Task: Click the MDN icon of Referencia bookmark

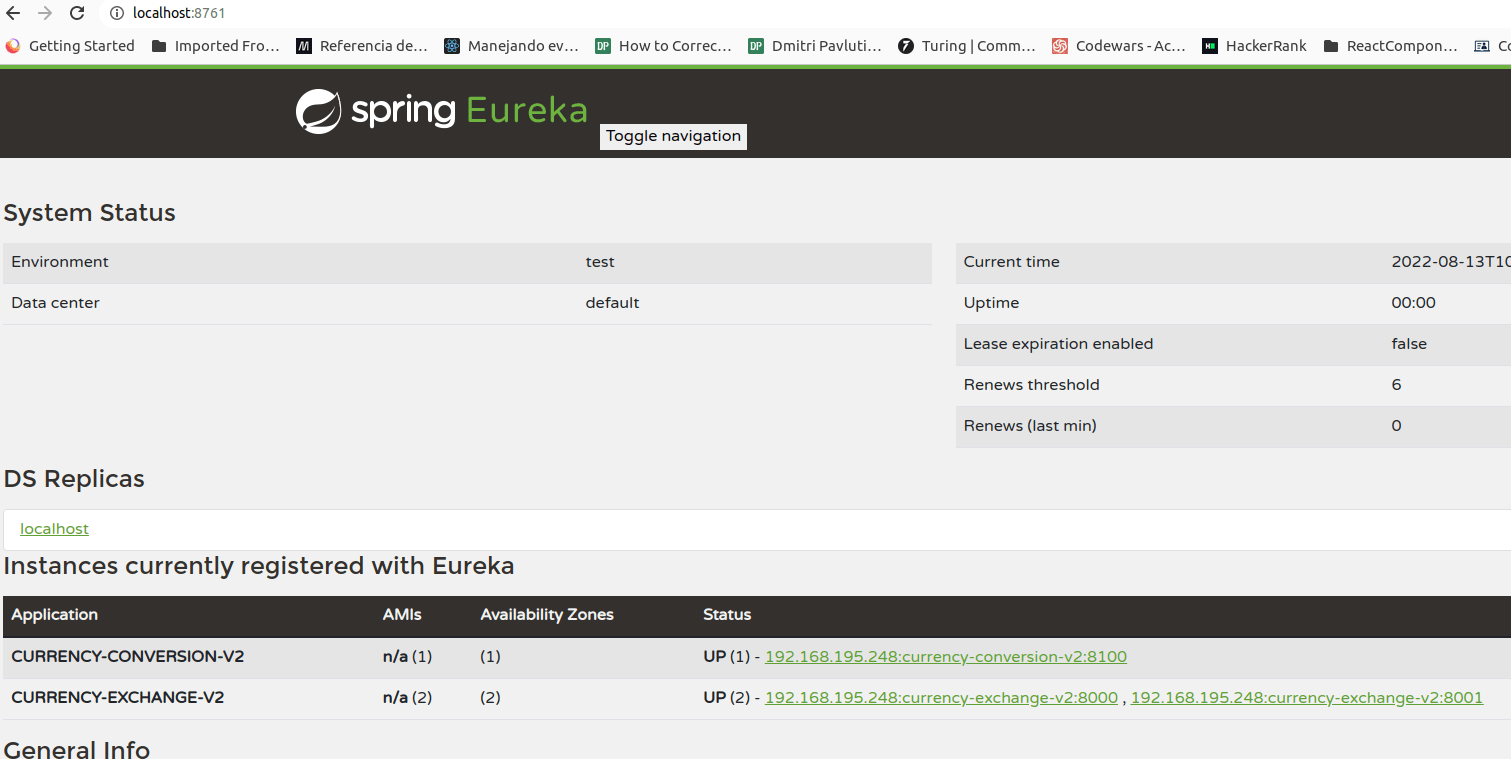Action: tap(304, 46)
